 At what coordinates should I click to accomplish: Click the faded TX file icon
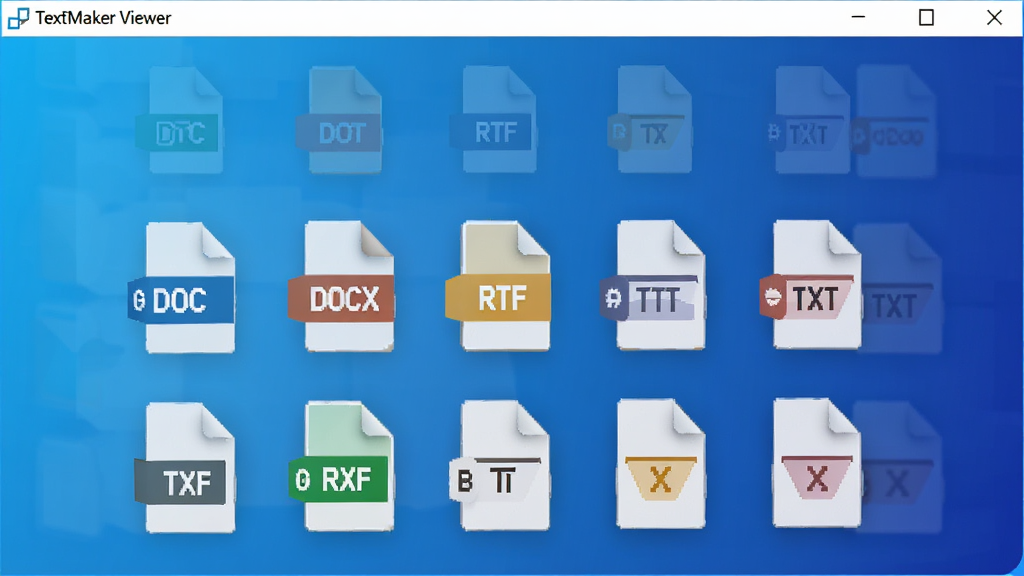(650, 120)
